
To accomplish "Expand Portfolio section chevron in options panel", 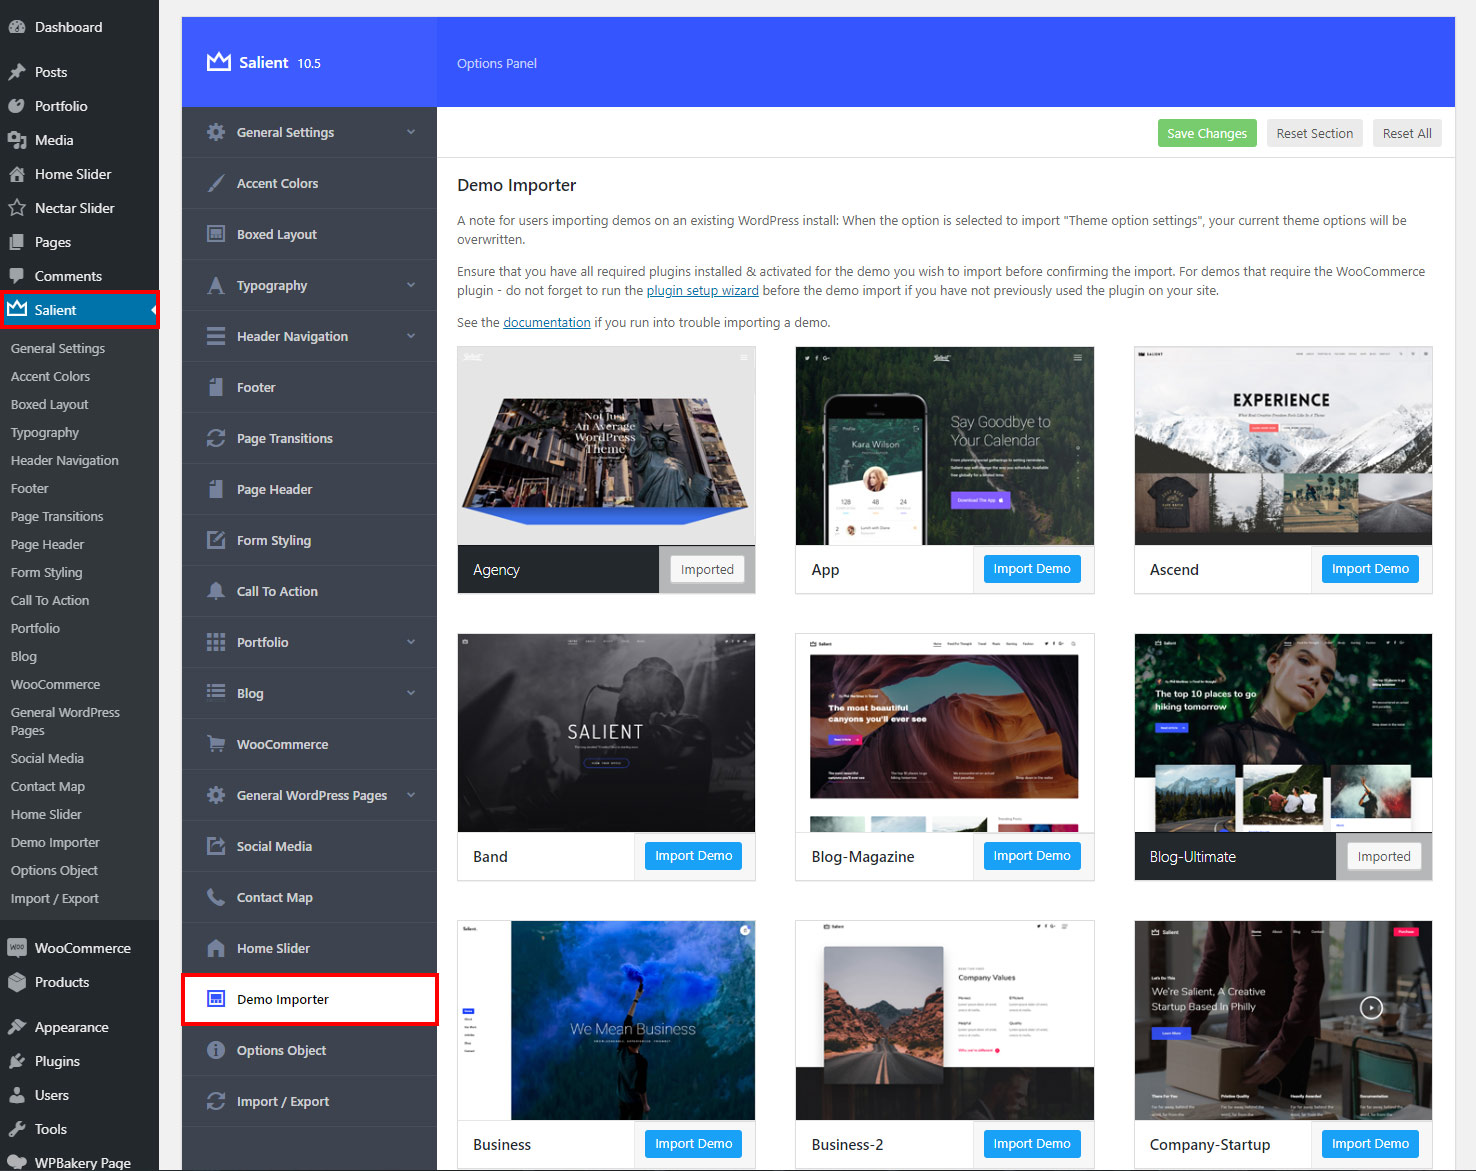I will [x=411, y=642].
